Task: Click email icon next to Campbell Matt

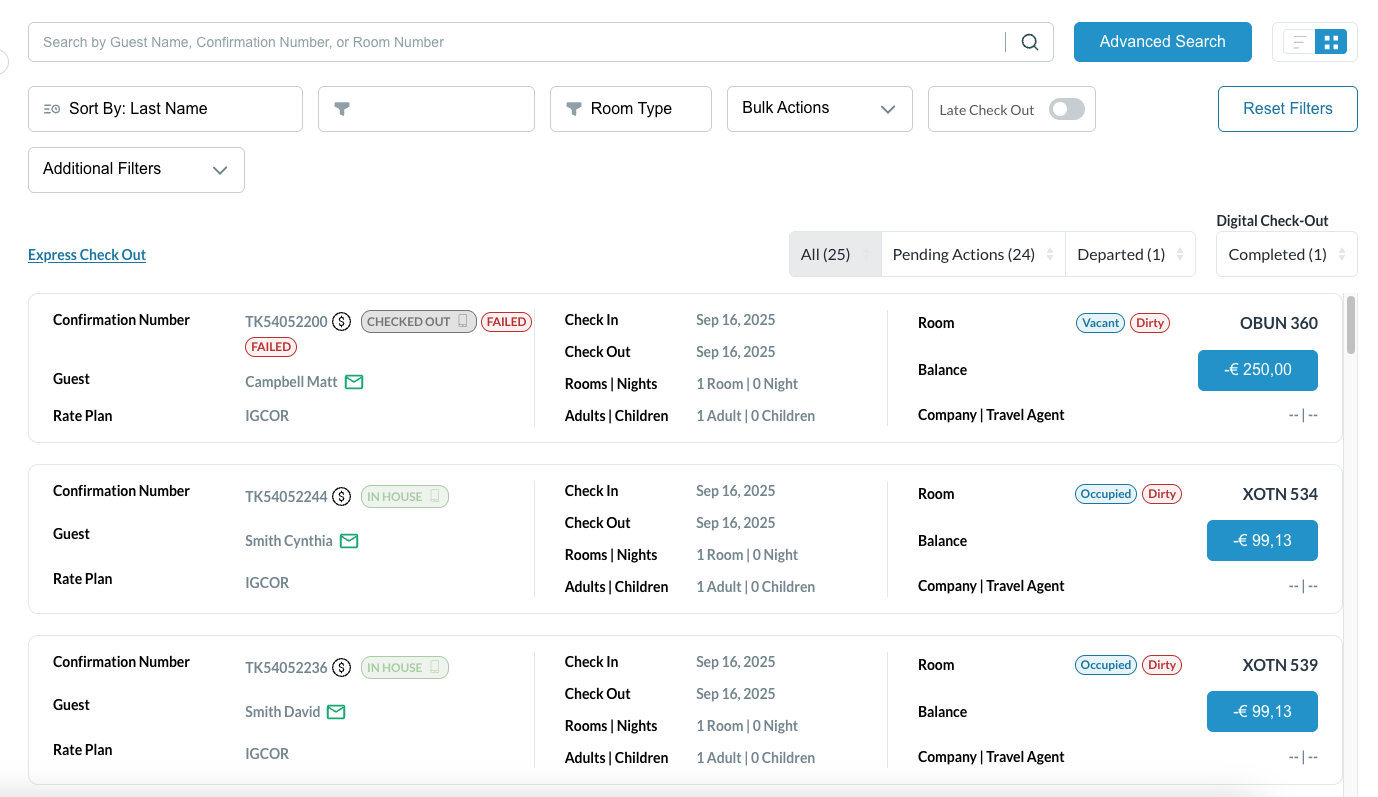Action: (x=354, y=382)
